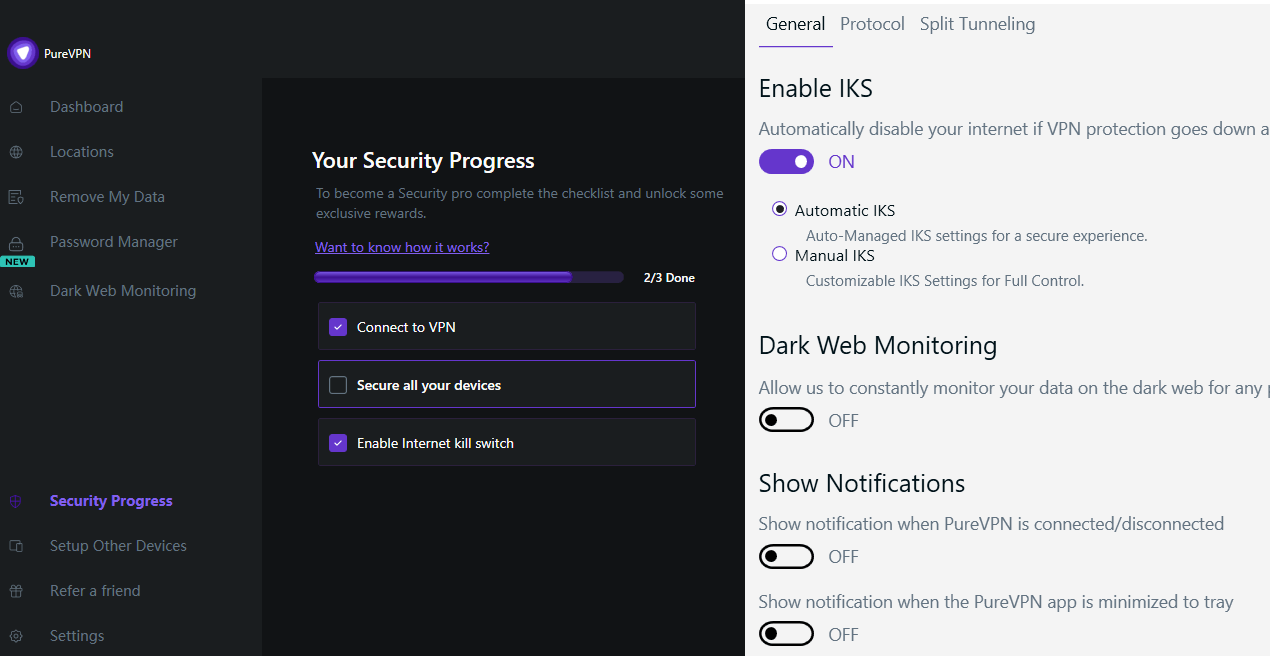Uncheck the Connect to VPN checkbox

click(338, 327)
